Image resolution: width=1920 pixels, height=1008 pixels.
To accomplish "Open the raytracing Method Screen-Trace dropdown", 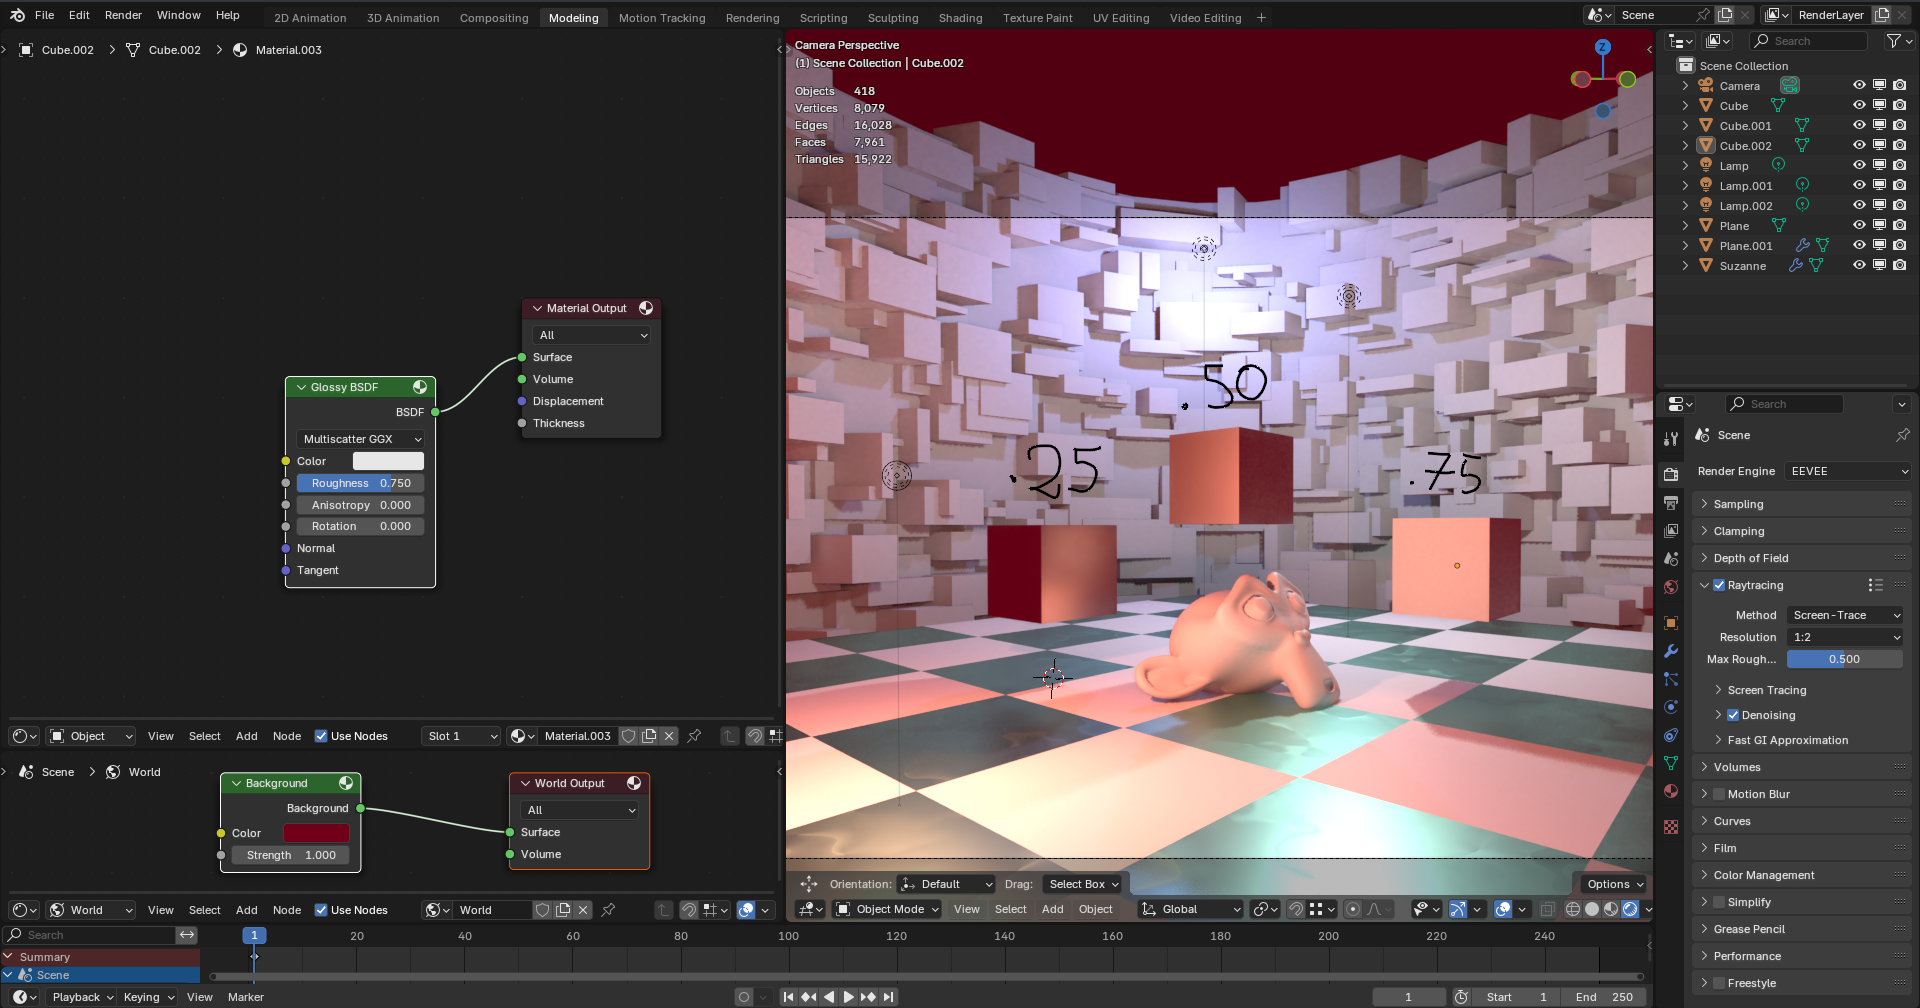I will 1845,615.
